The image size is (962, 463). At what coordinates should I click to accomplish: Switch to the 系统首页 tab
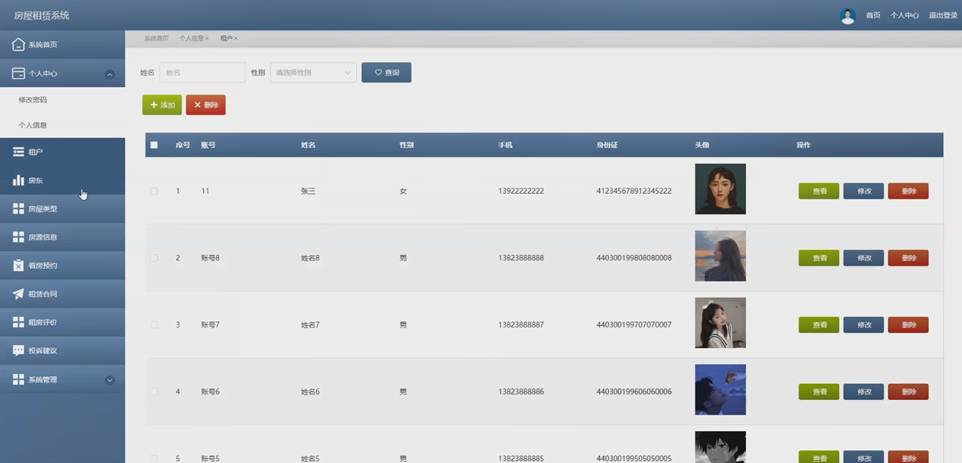click(156, 39)
